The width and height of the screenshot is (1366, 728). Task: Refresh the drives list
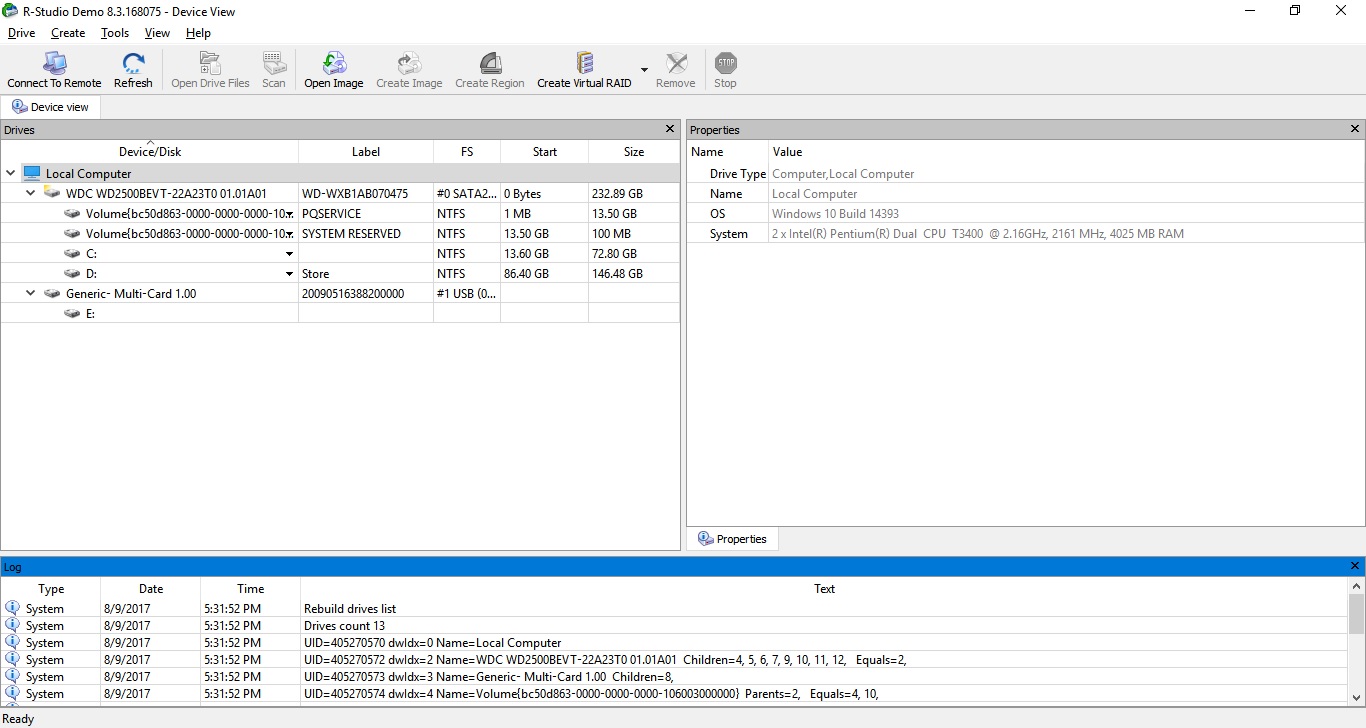[x=133, y=63]
